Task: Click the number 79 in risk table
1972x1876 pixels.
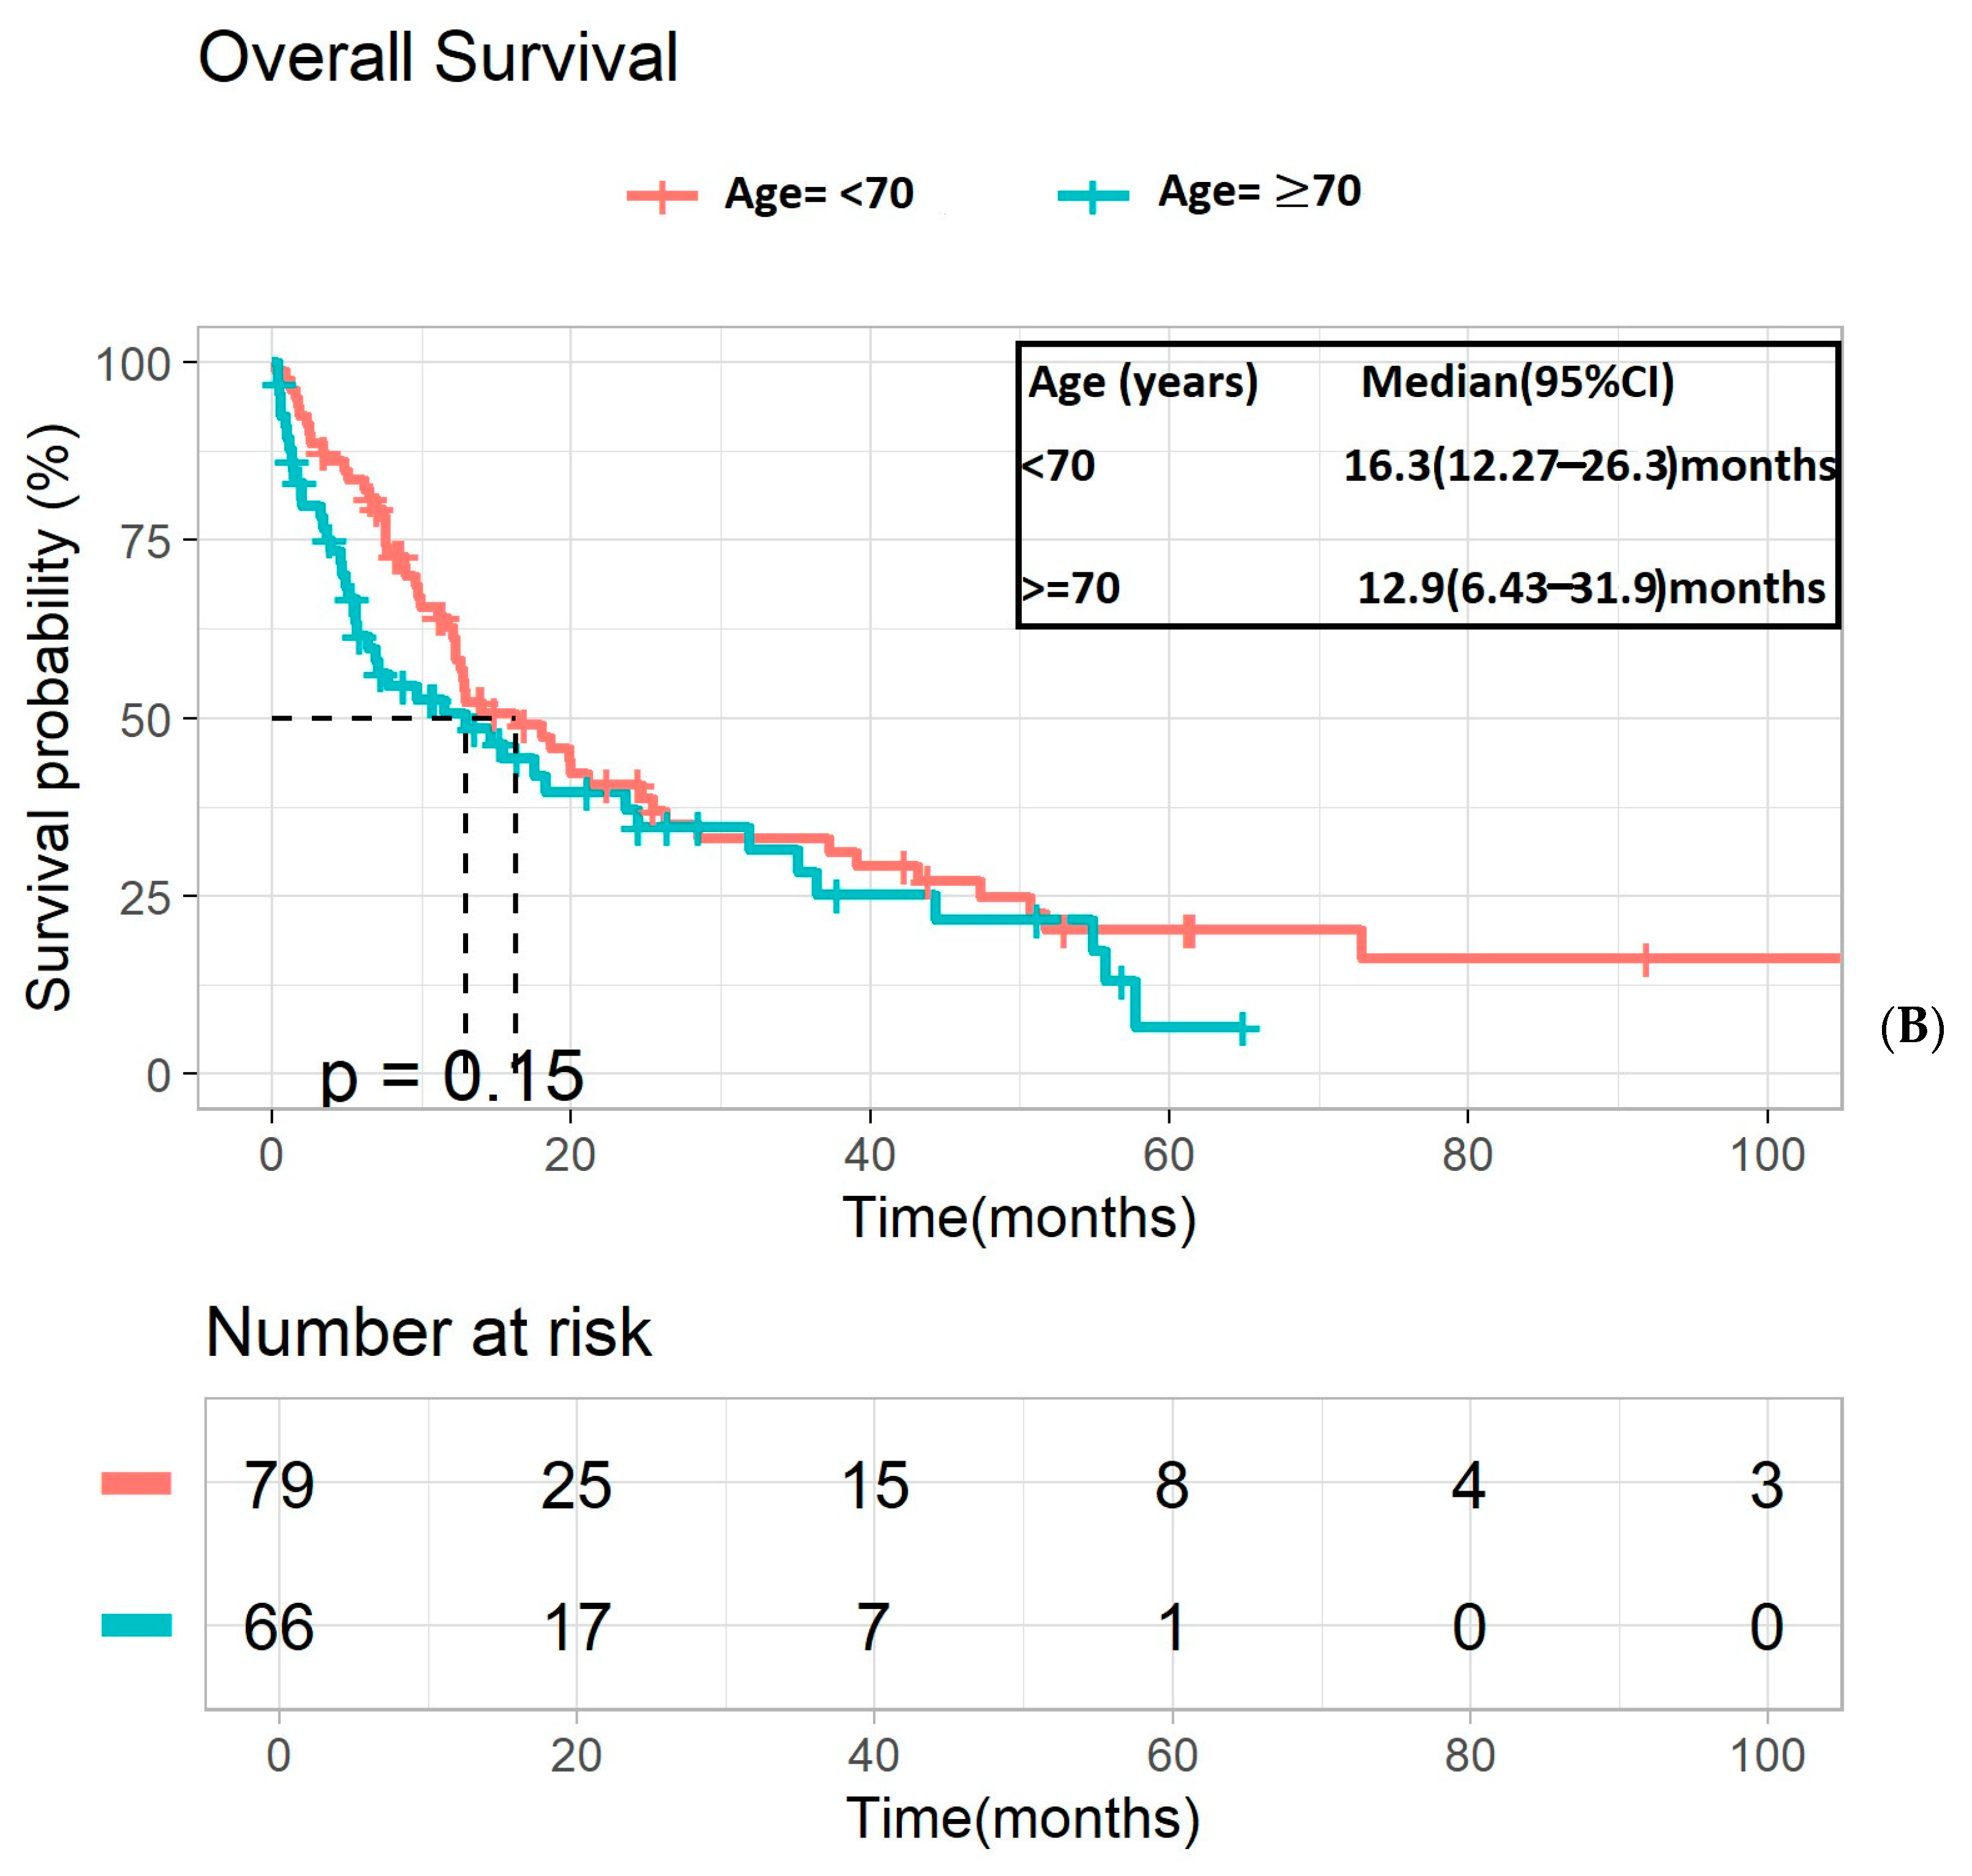Action: (279, 1485)
